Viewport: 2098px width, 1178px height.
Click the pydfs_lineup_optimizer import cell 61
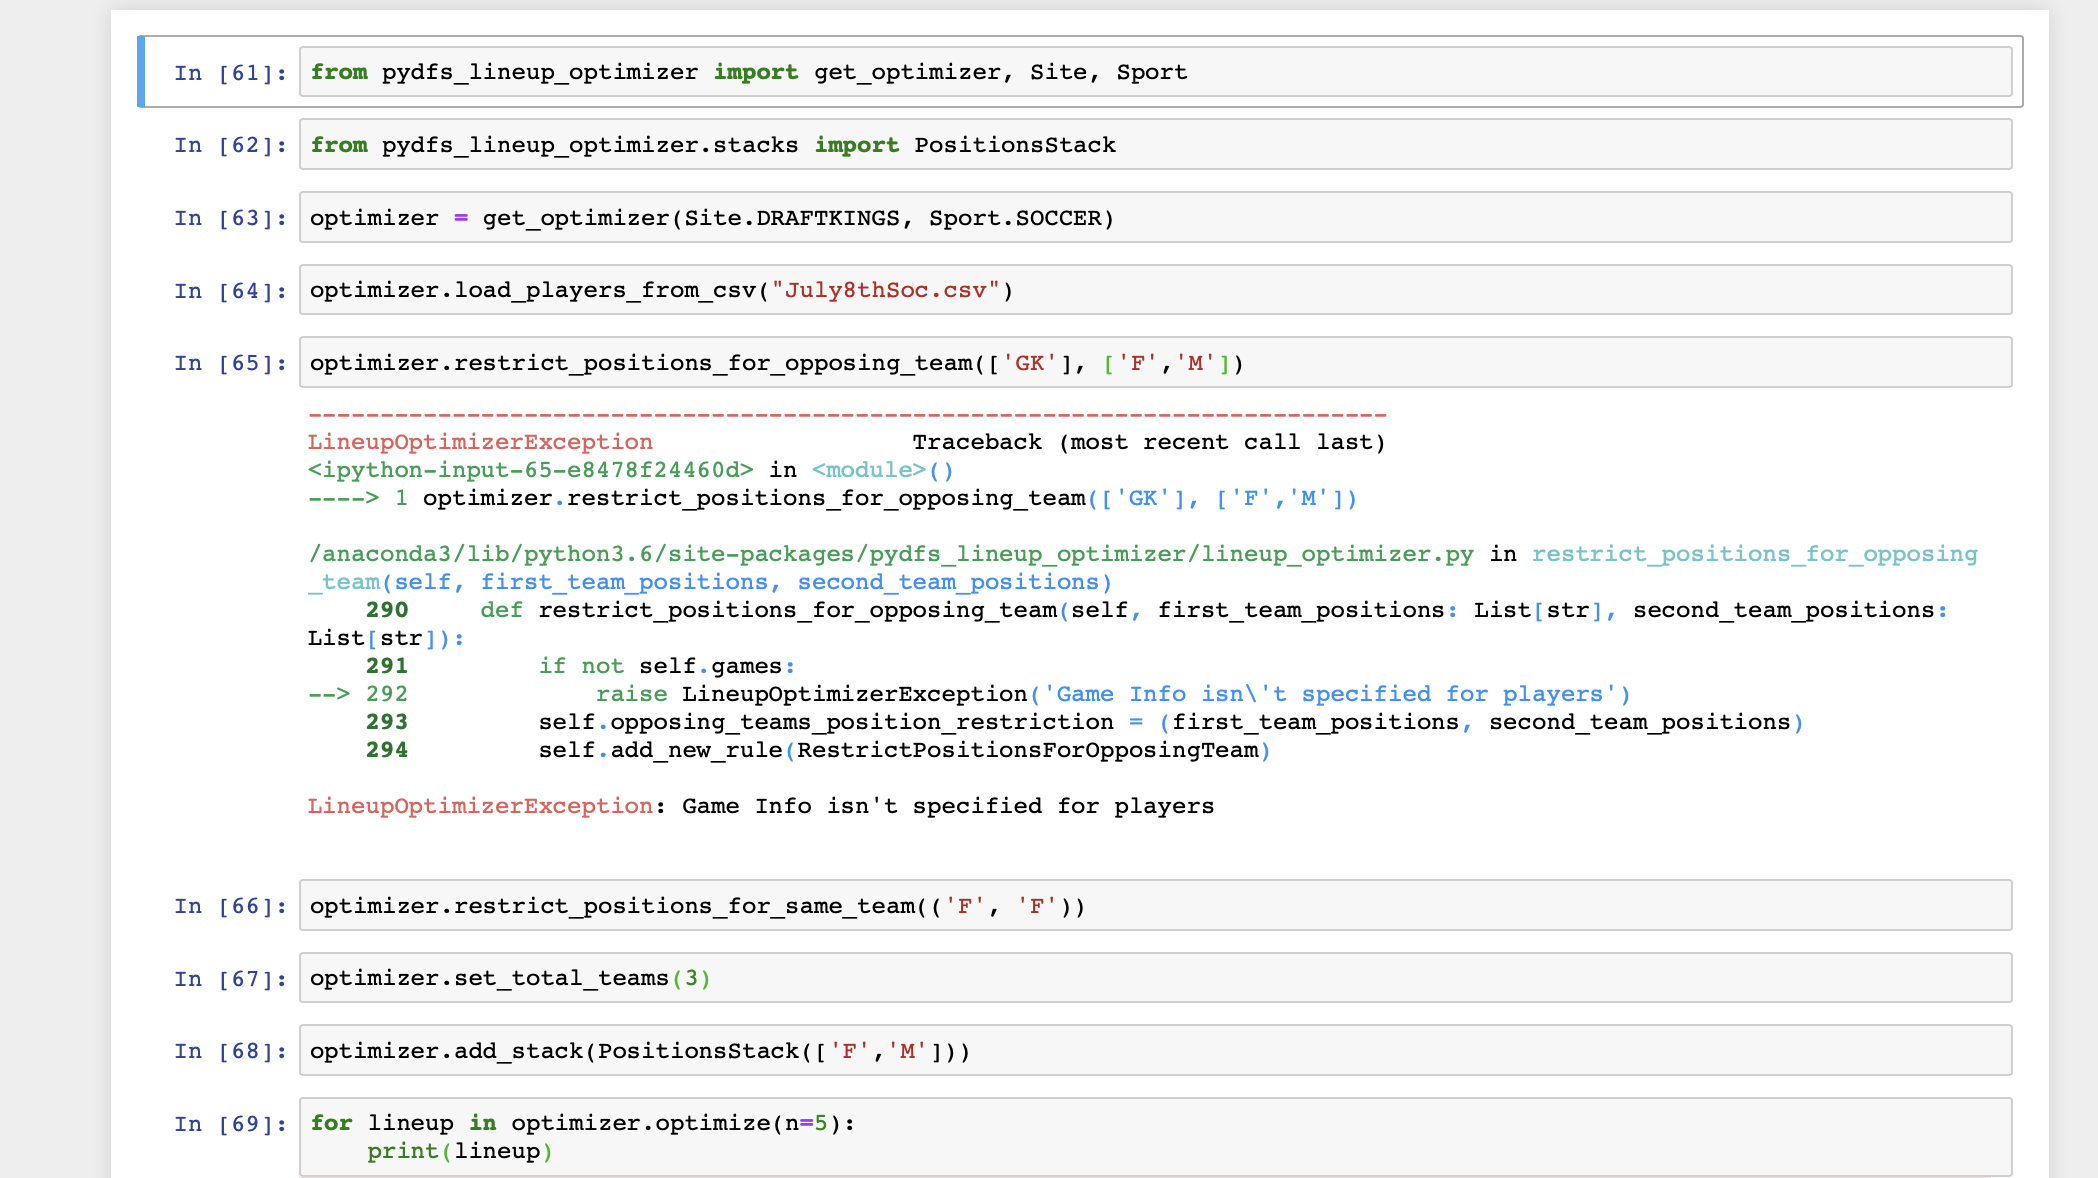click(x=1155, y=72)
